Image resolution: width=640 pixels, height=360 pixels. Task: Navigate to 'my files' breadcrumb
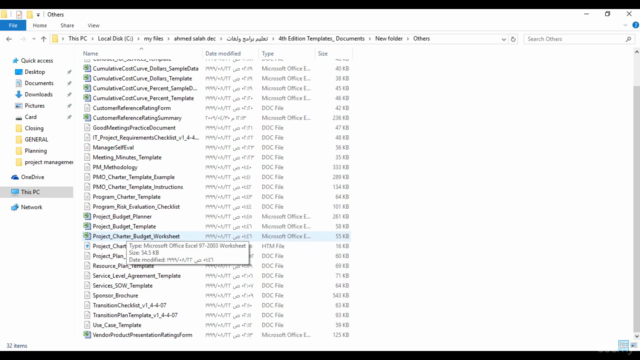(x=153, y=38)
